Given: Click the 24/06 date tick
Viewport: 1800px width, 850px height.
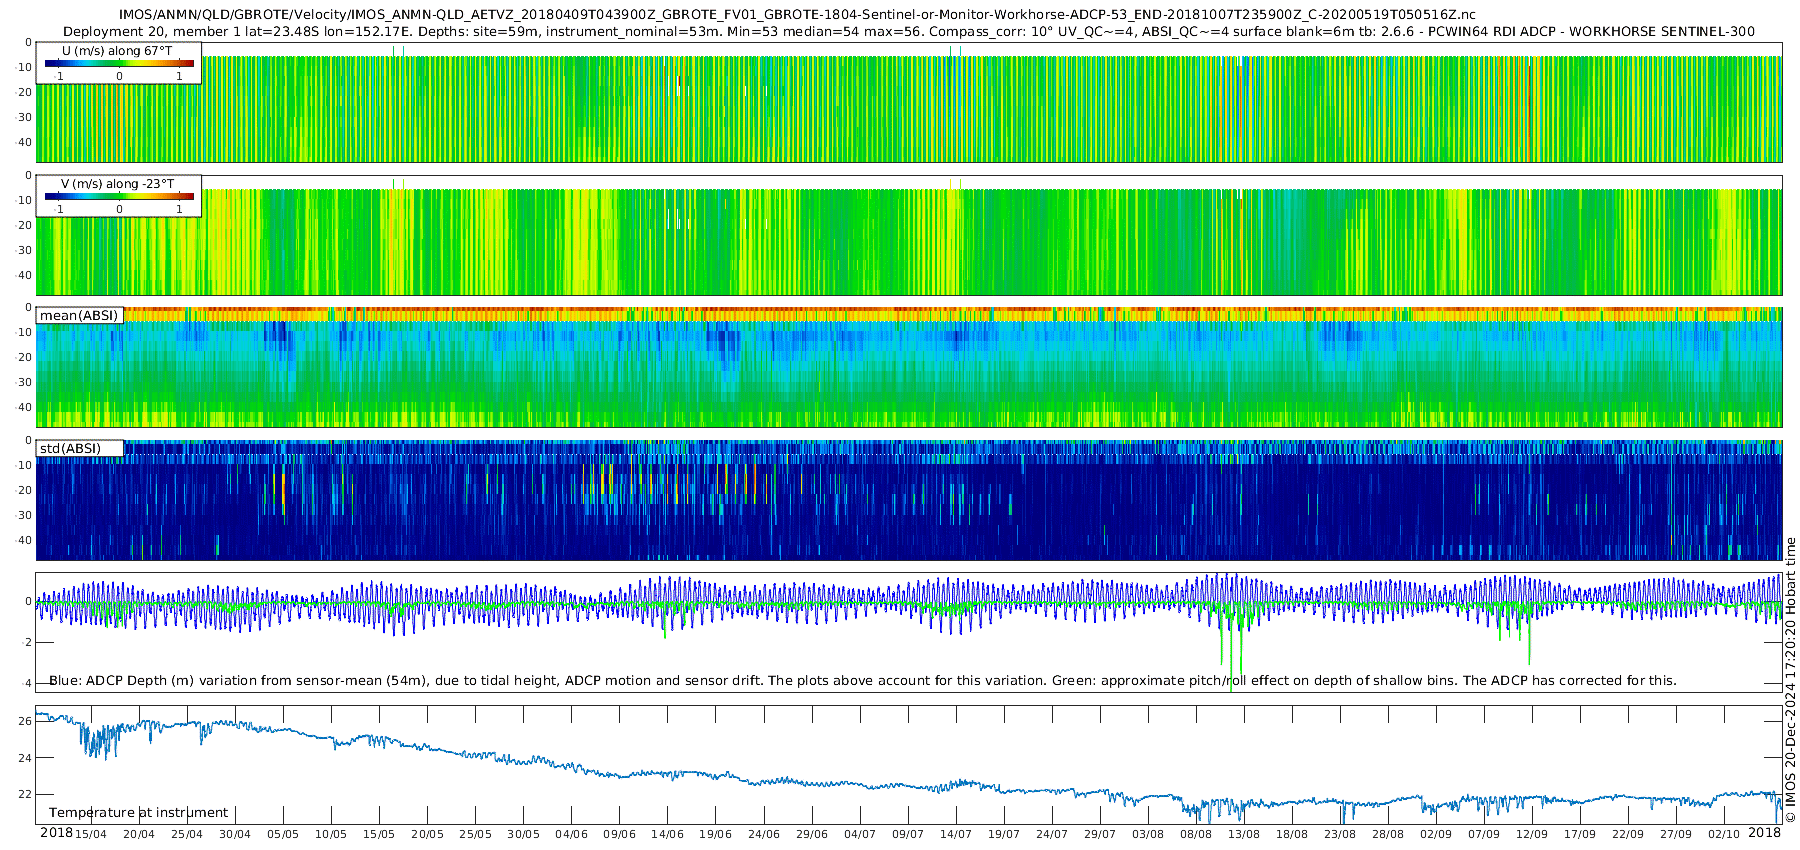Looking at the screenshot, I should pyautogui.click(x=763, y=834).
